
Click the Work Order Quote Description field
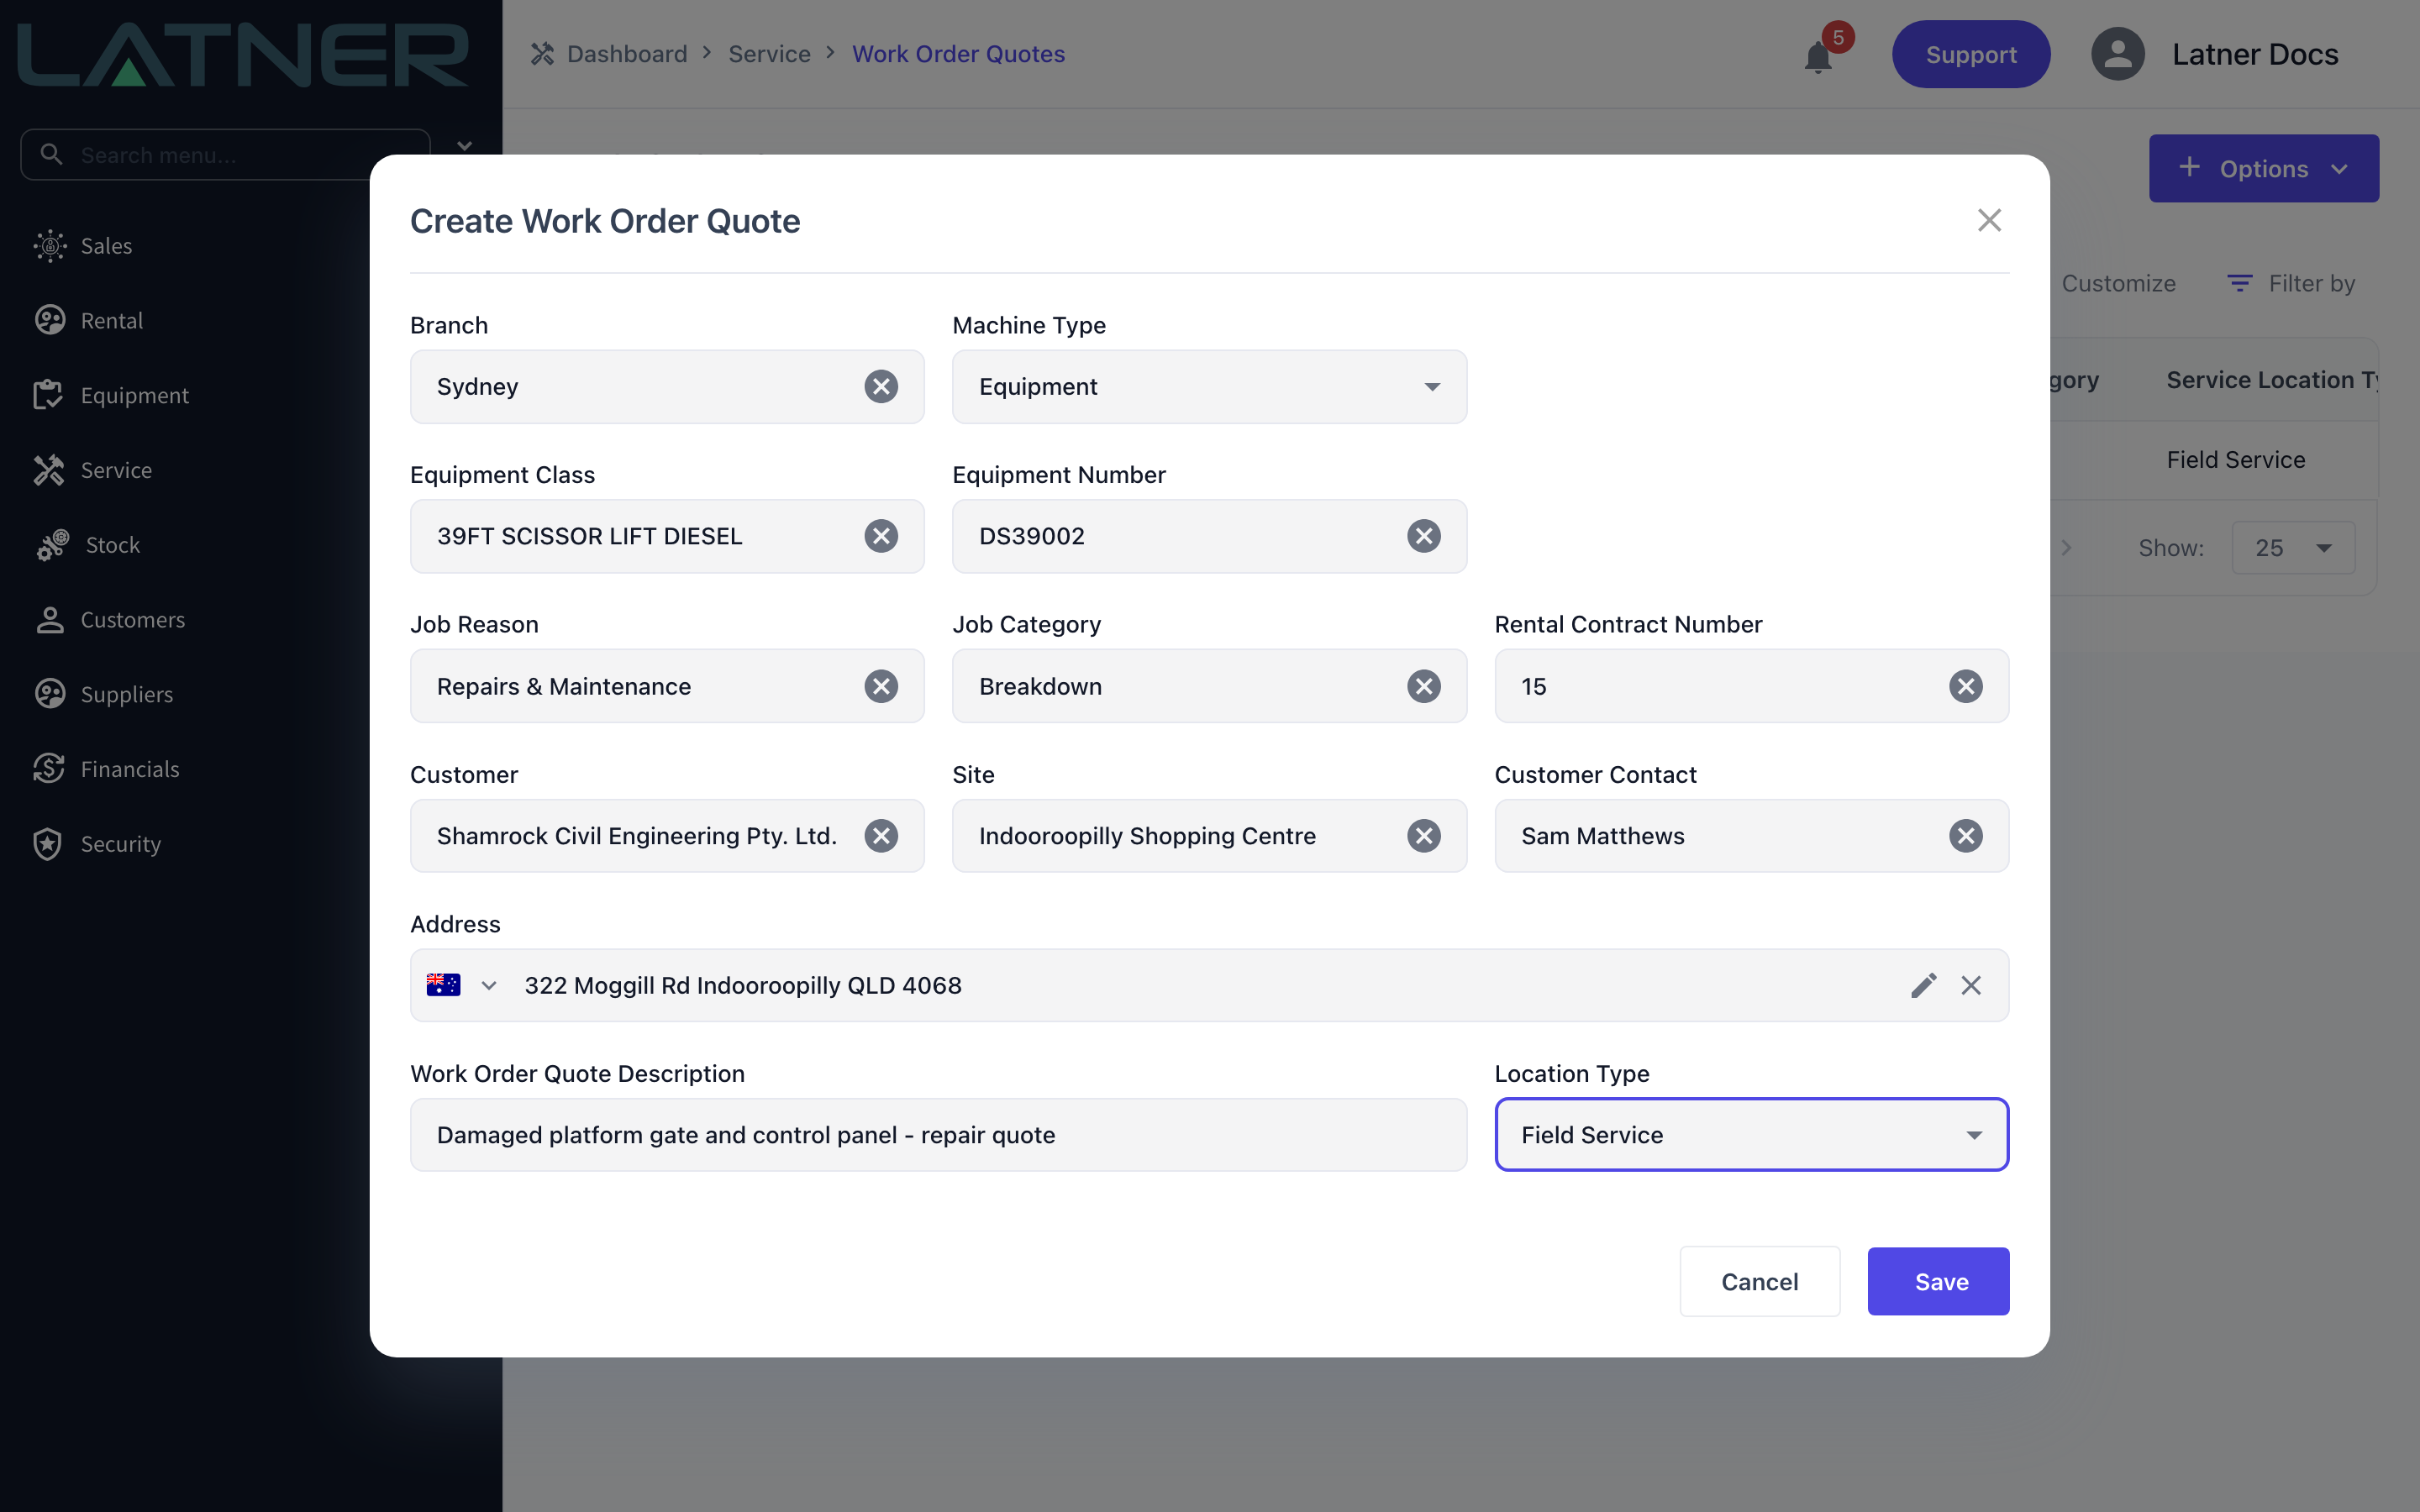pos(938,1134)
